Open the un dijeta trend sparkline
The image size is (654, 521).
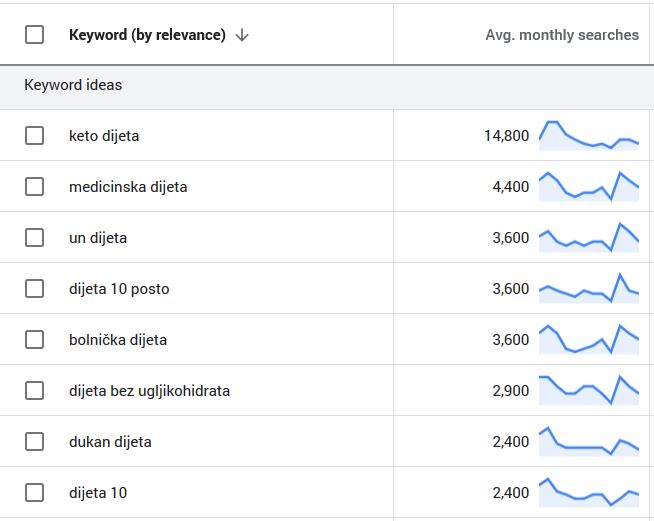click(x=588, y=237)
